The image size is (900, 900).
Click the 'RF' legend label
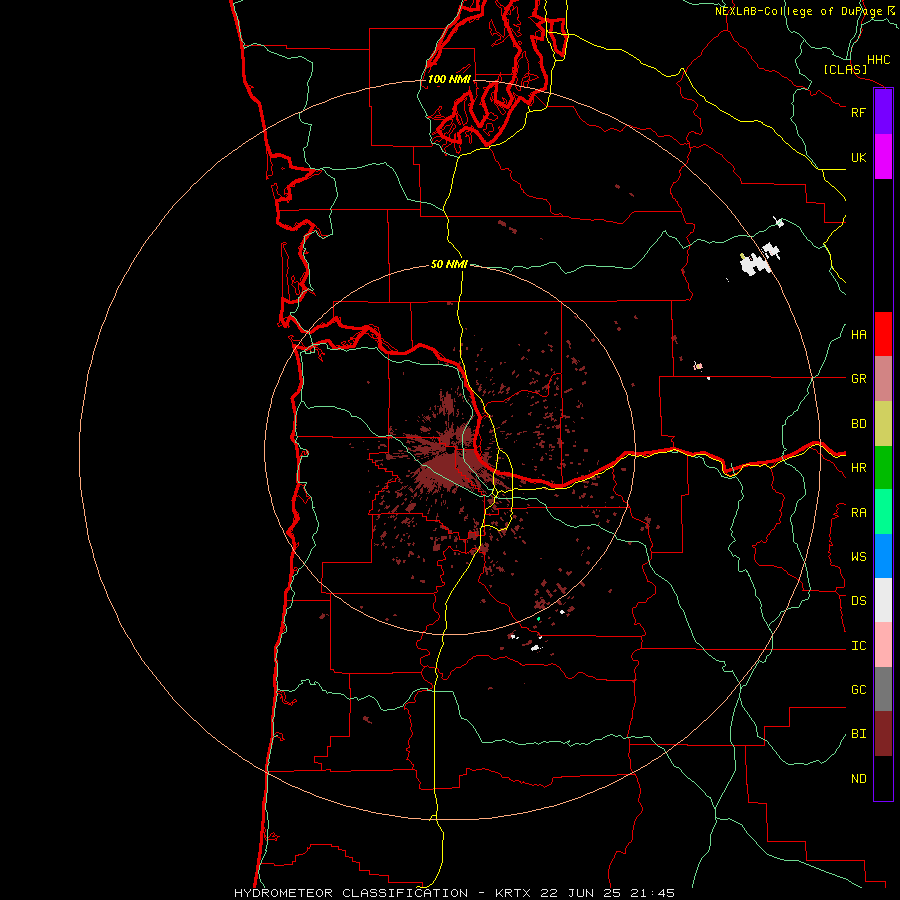pos(858,112)
